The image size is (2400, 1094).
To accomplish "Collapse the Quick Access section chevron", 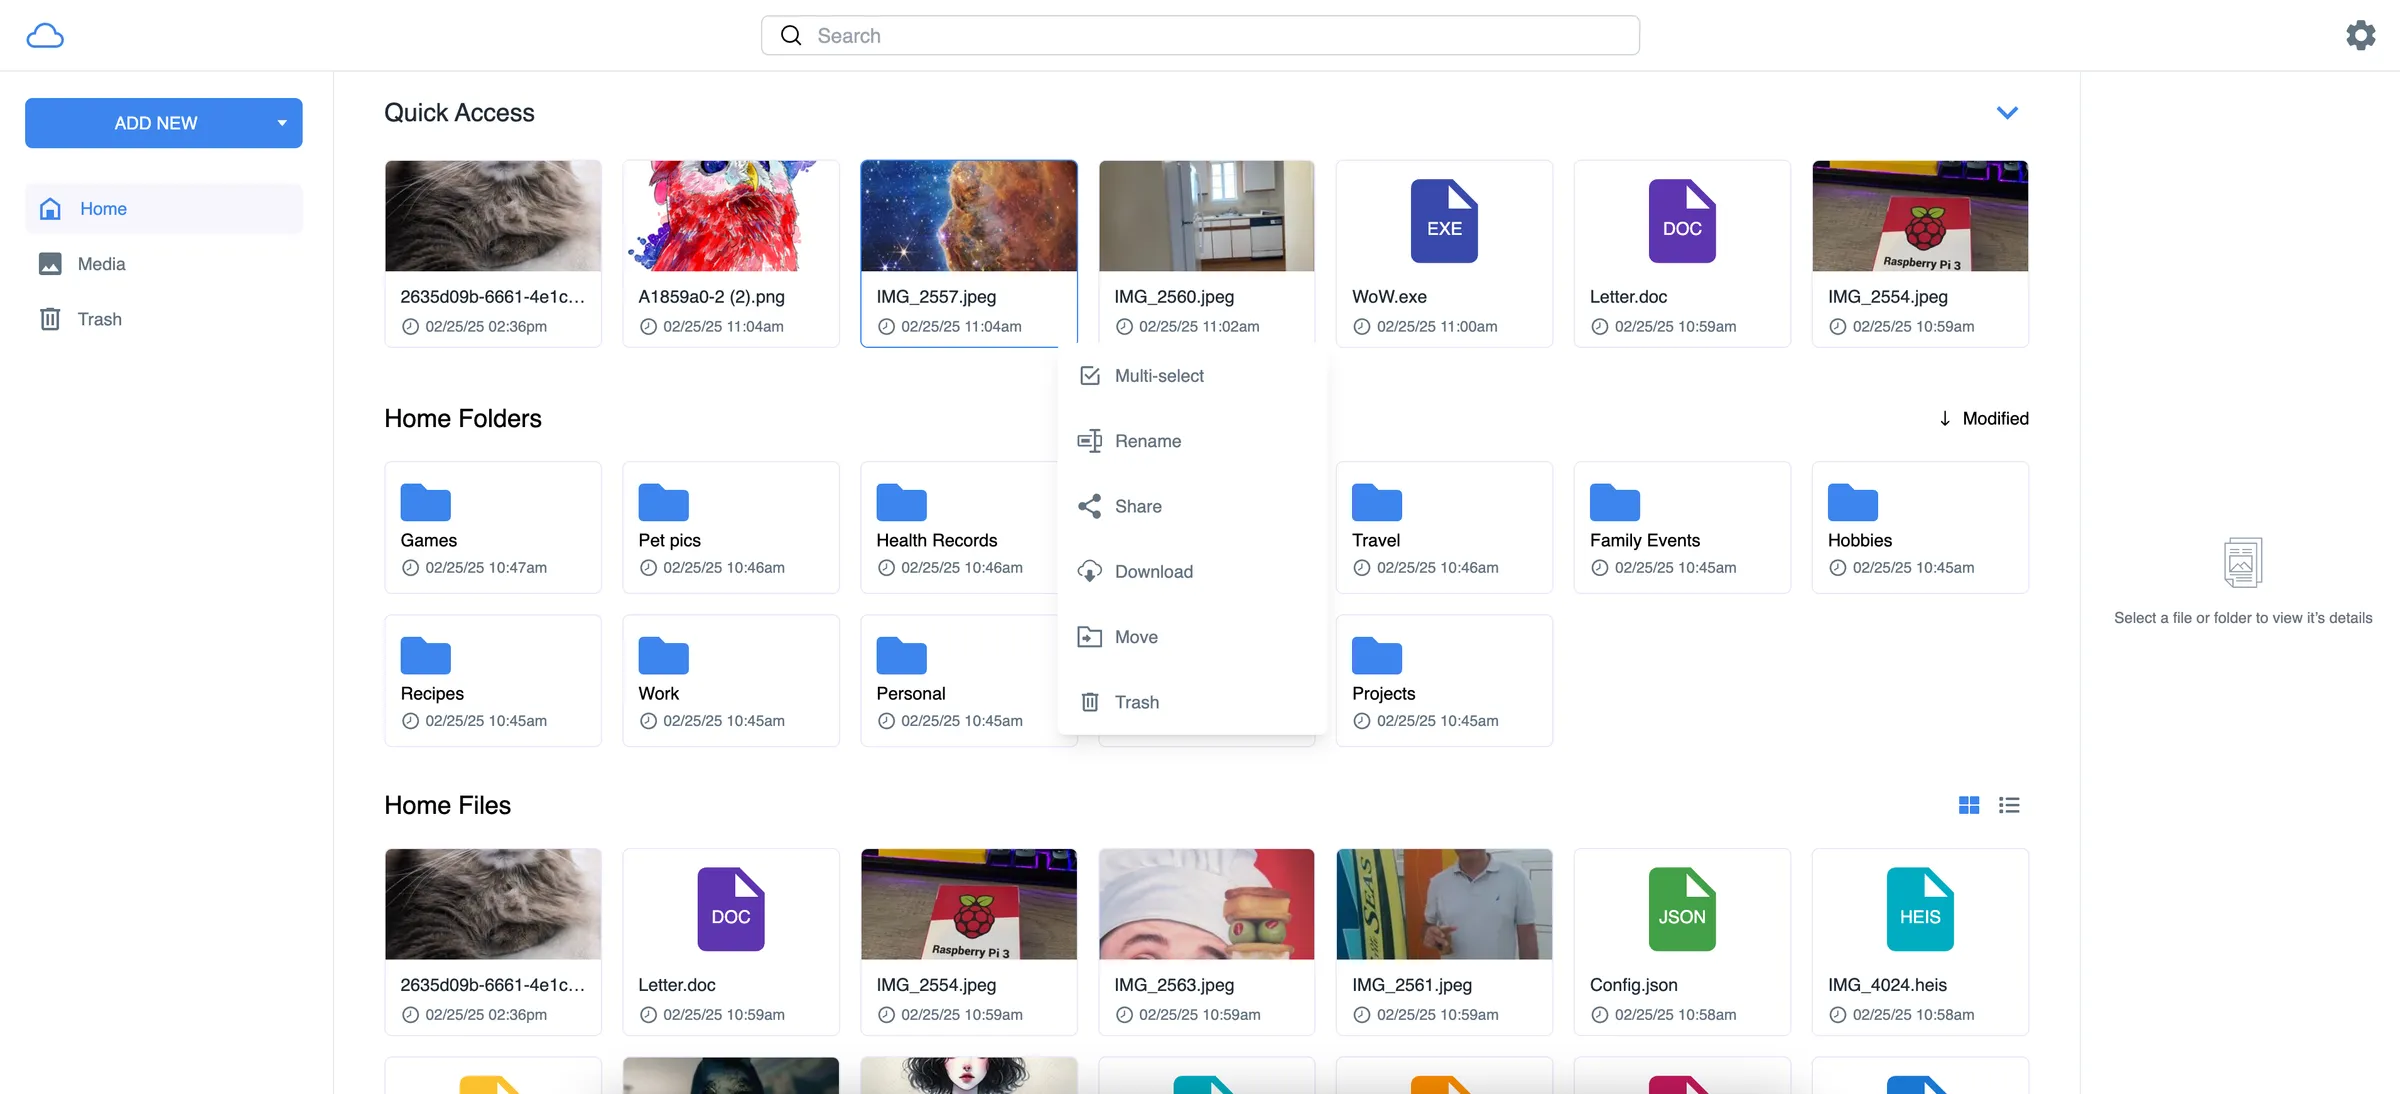I will coord(2008,112).
